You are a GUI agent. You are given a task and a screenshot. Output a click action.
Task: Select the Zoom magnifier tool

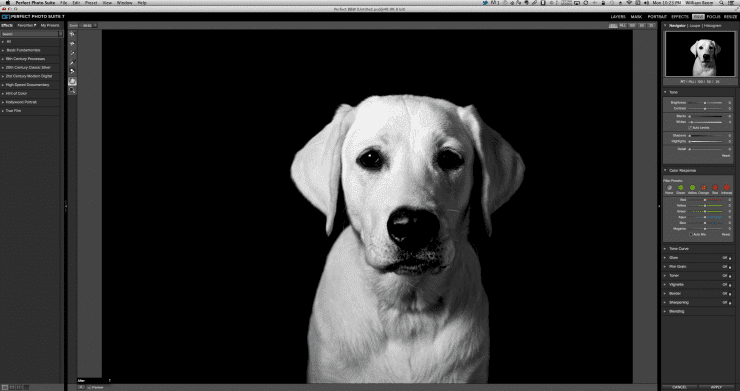coord(72,90)
